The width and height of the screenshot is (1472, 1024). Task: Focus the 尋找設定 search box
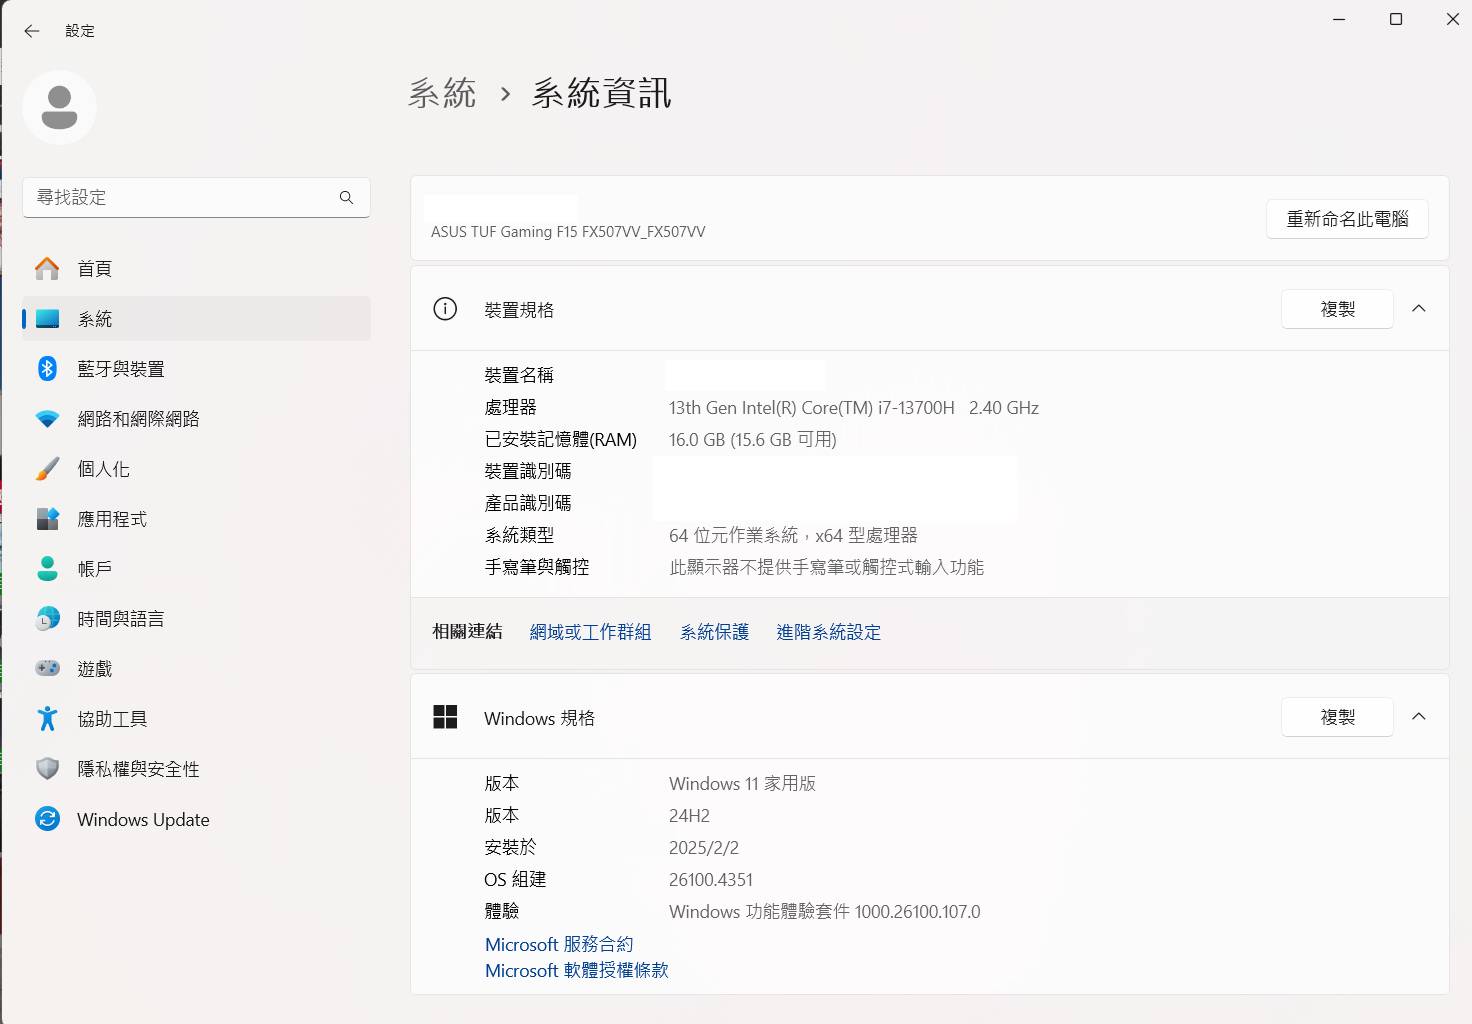coord(196,197)
